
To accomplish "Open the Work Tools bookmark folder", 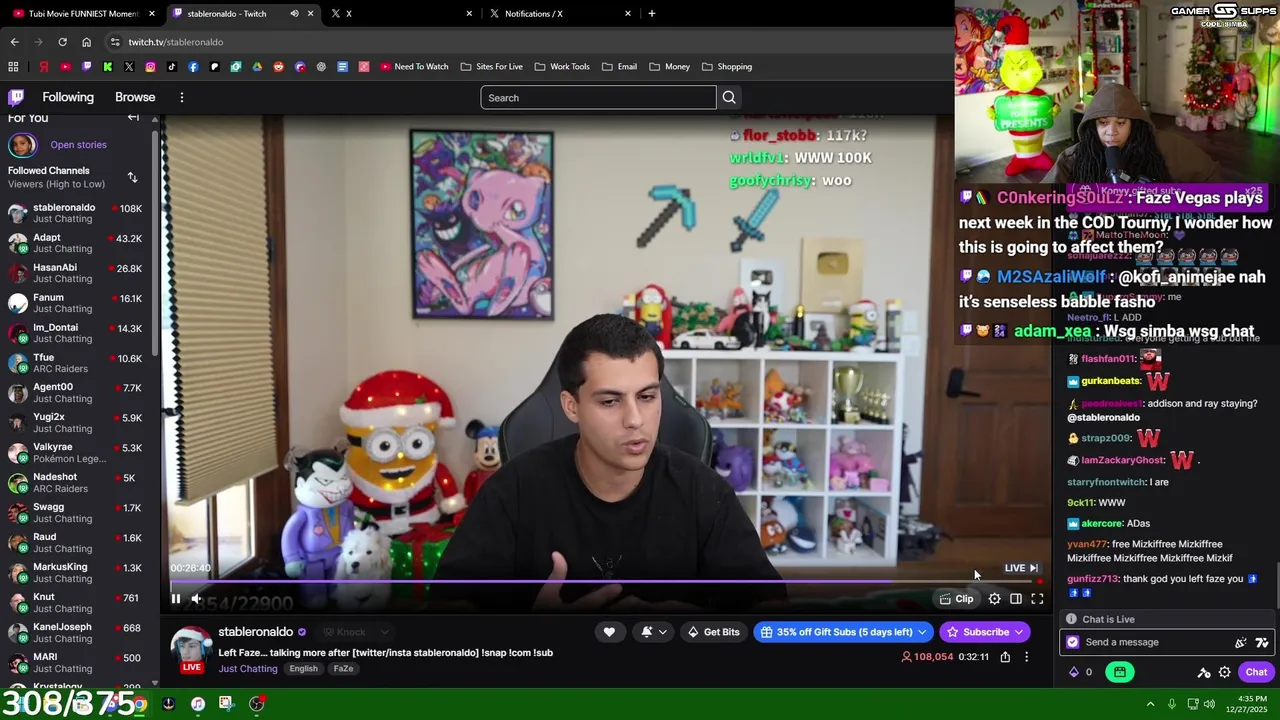I will 562,66.
